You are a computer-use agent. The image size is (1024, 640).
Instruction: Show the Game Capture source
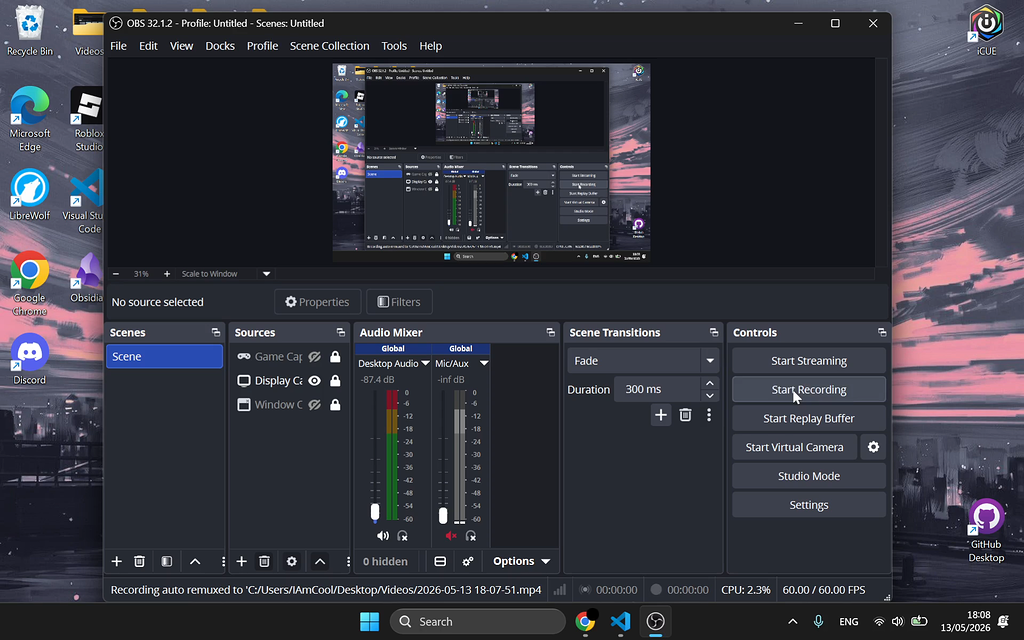pyautogui.click(x=315, y=357)
